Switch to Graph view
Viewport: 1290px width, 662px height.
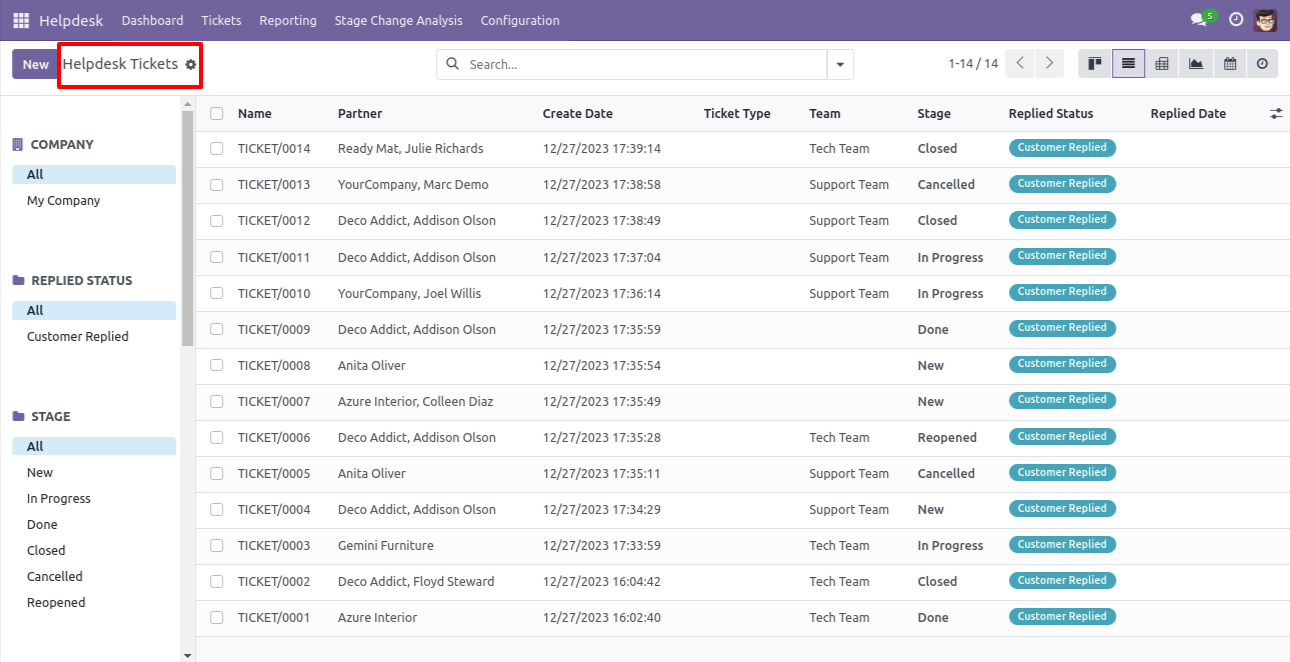pos(1196,64)
